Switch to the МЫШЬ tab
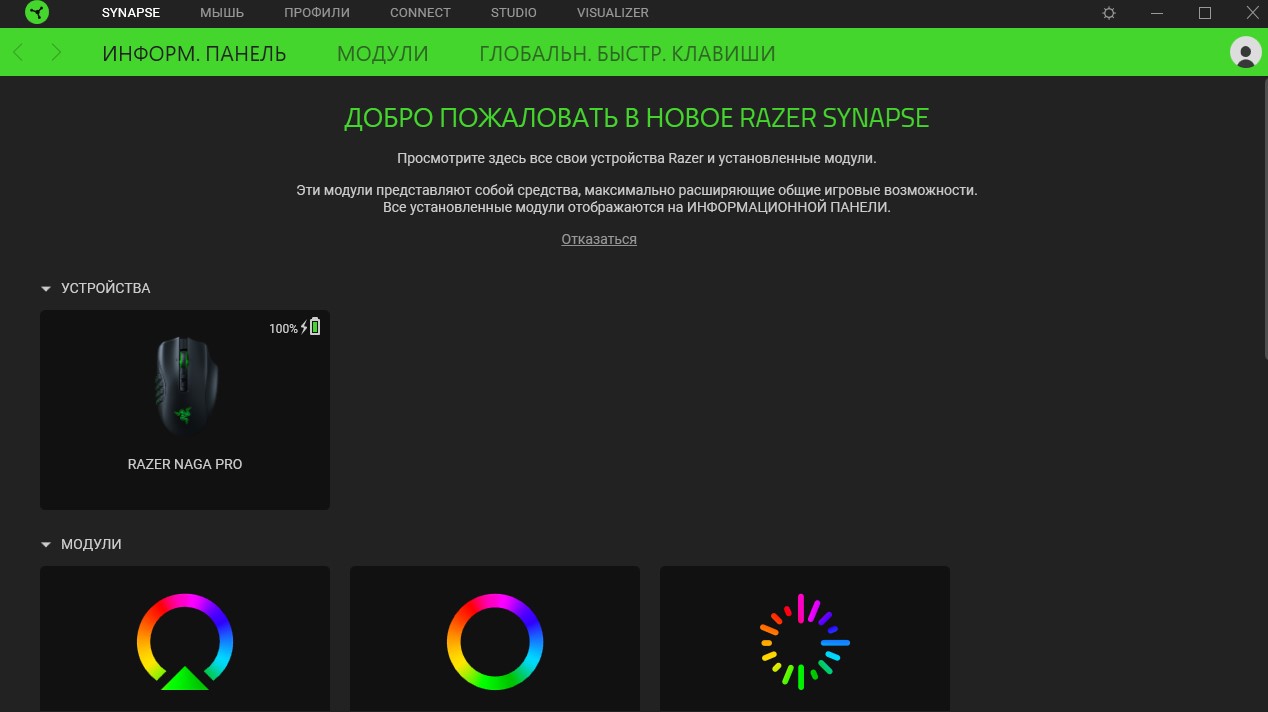This screenshot has height=712, width=1268. click(221, 13)
